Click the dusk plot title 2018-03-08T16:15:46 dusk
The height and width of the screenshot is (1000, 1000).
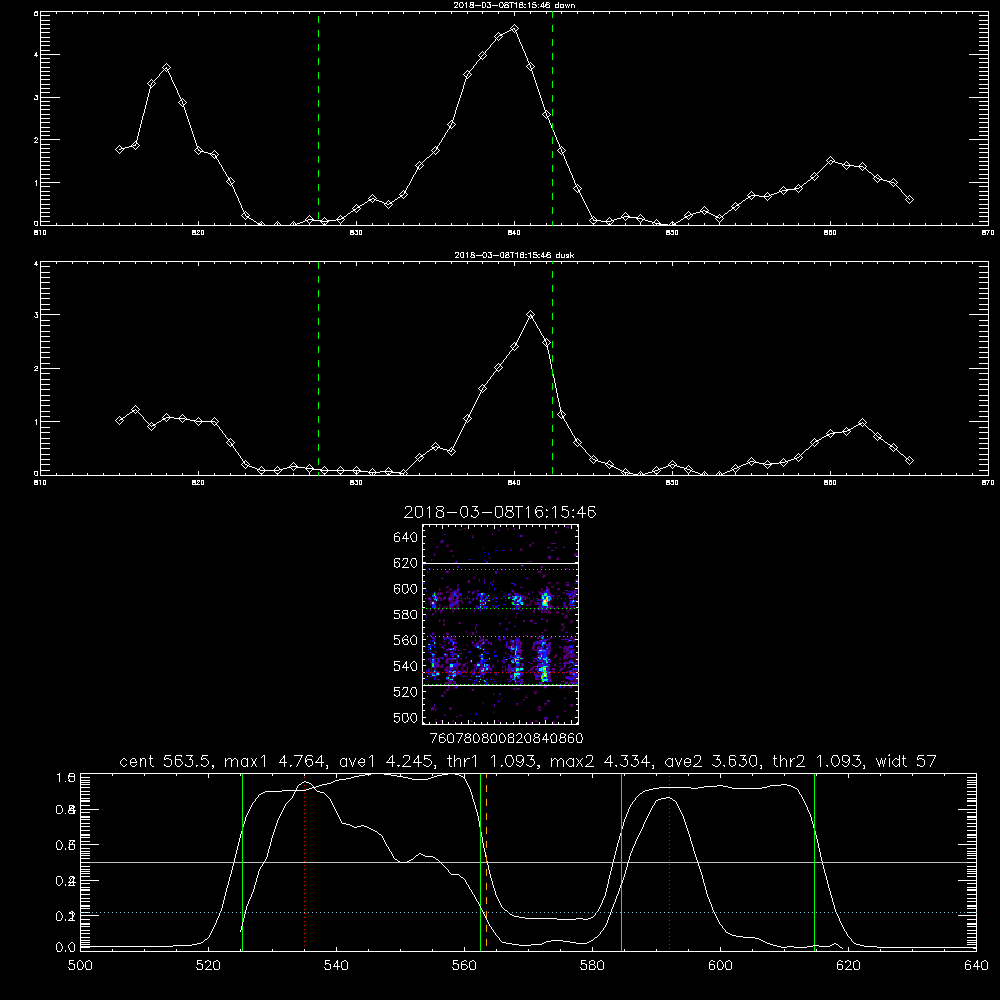(514, 255)
